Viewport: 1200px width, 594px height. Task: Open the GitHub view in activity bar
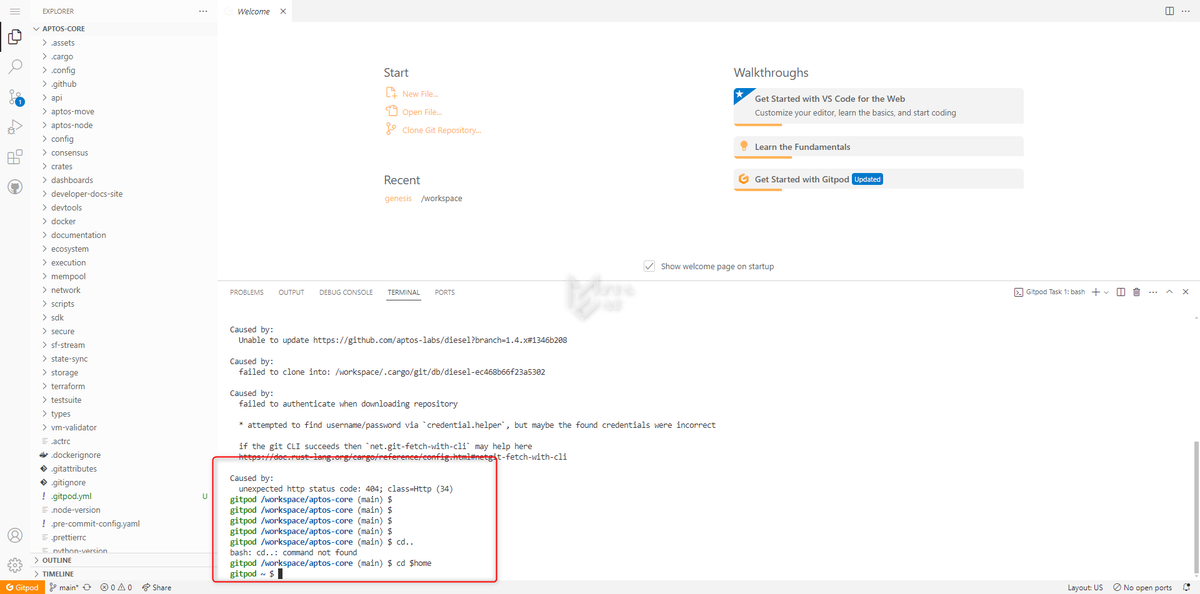point(15,187)
